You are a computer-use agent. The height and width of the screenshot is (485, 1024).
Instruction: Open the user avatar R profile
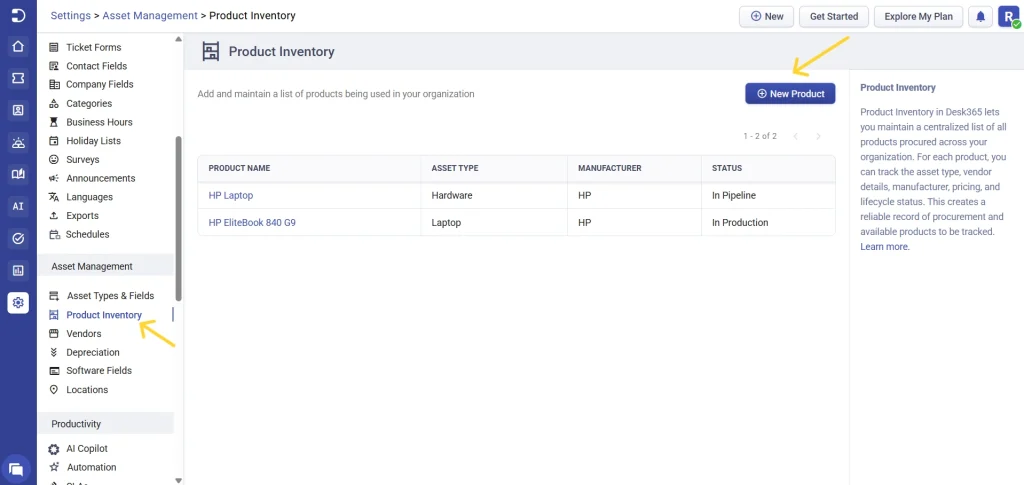[1009, 17]
